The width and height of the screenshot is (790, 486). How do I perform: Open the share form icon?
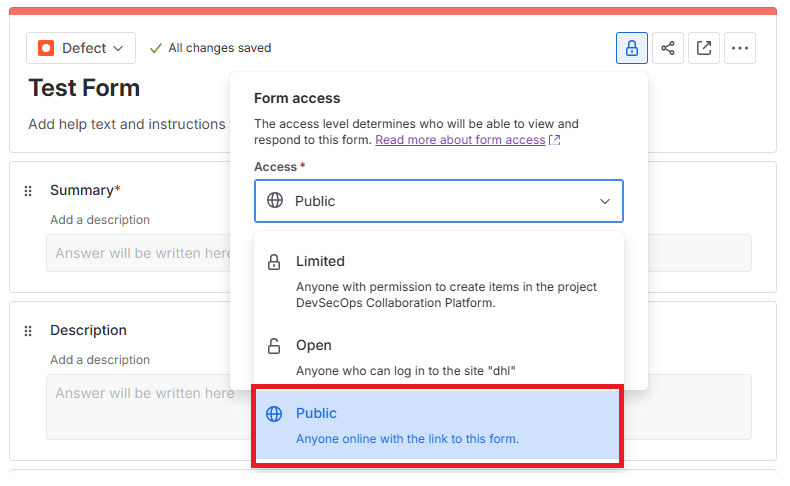click(668, 48)
